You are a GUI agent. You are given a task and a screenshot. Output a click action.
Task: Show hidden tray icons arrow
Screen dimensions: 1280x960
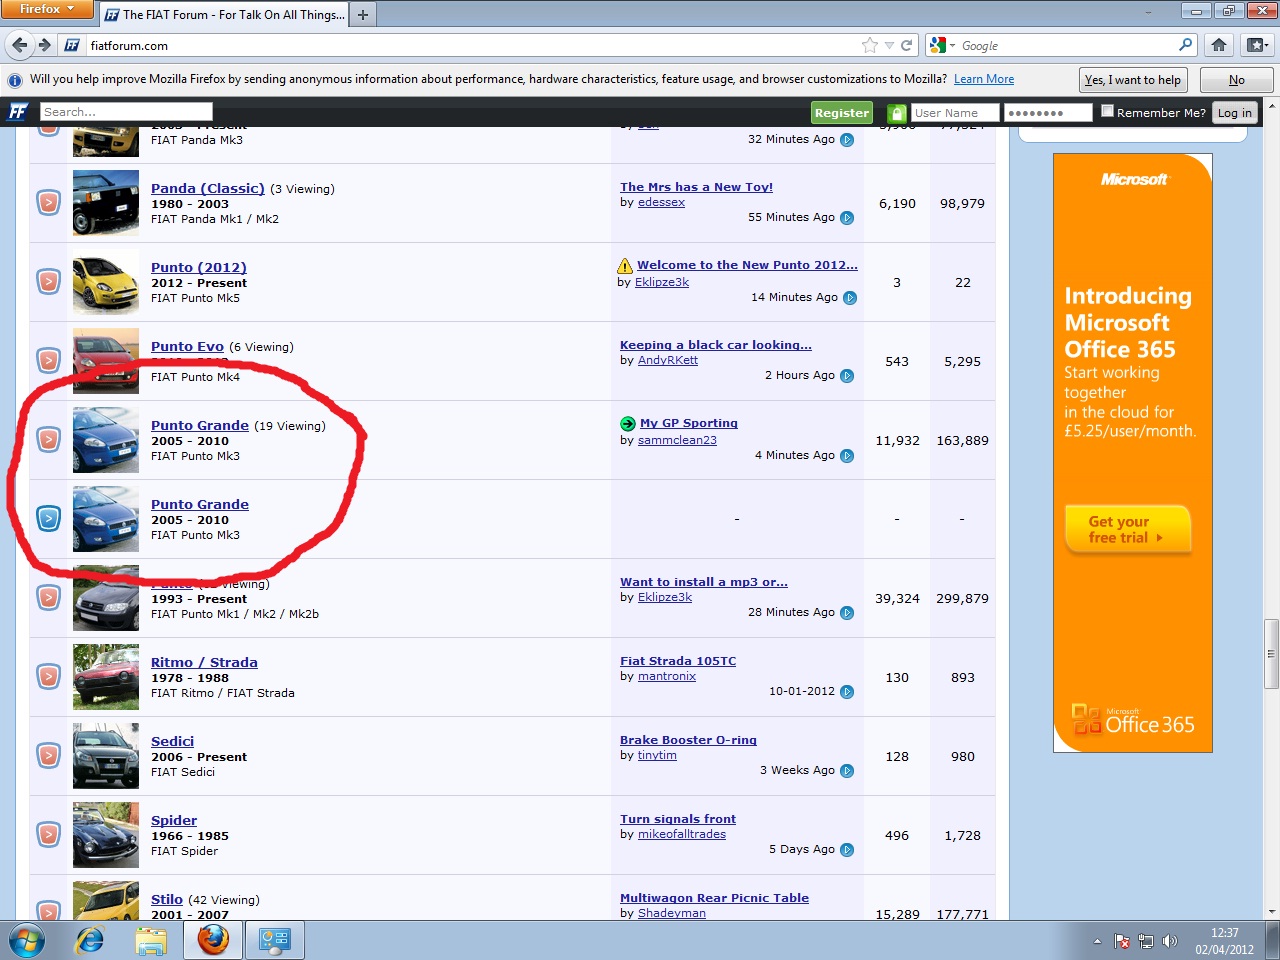(x=1097, y=941)
